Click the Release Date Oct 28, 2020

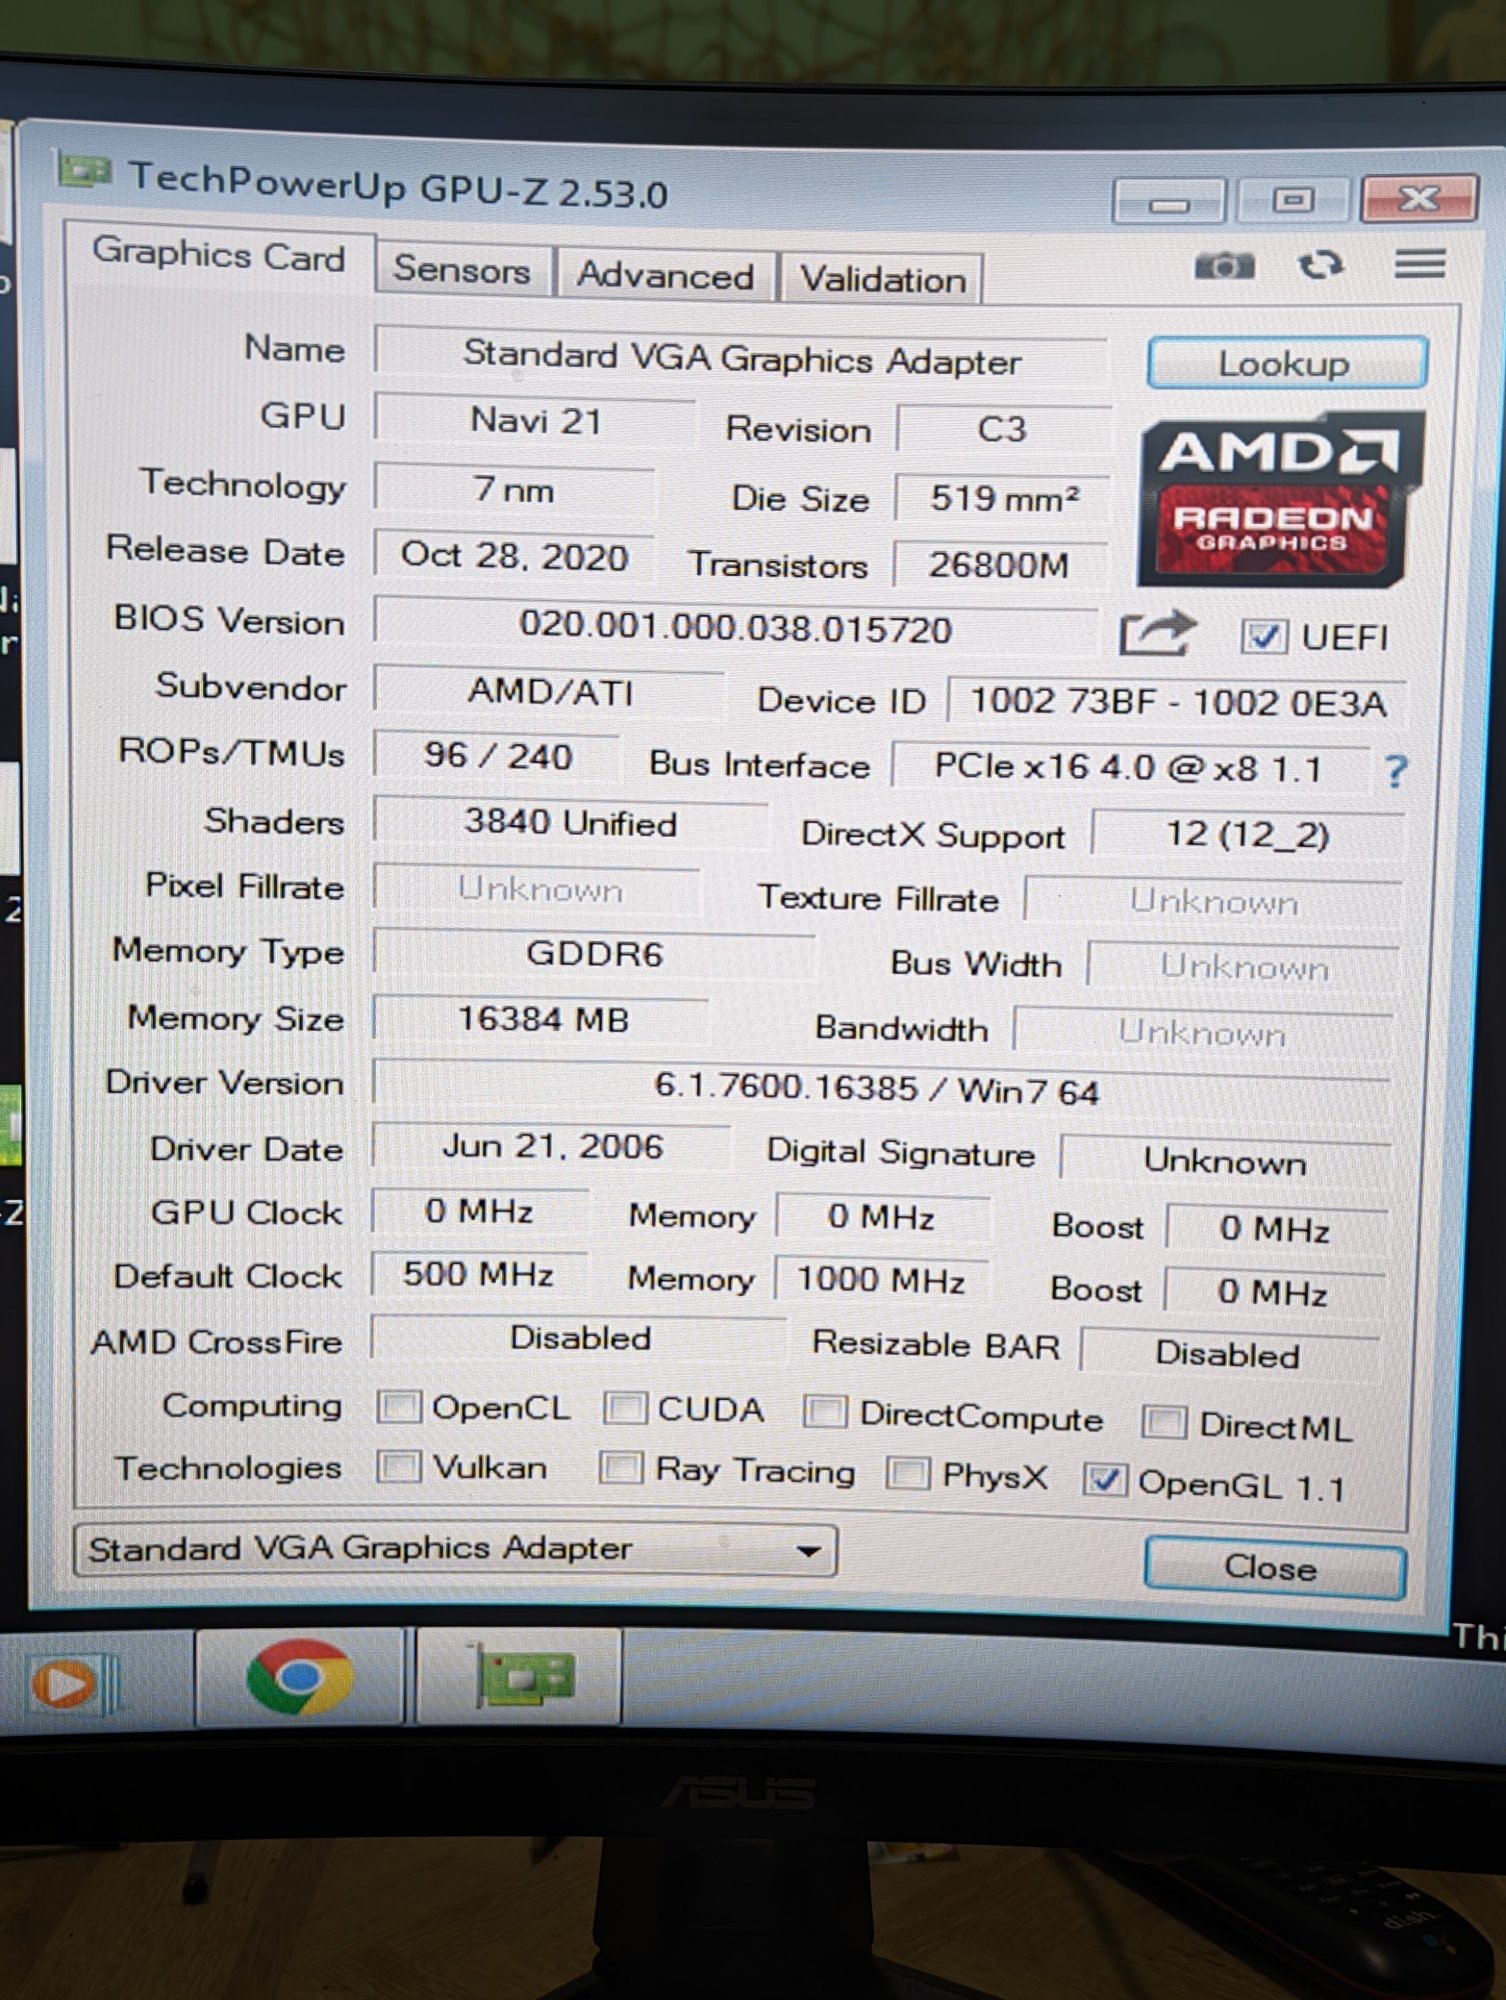point(514,556)
